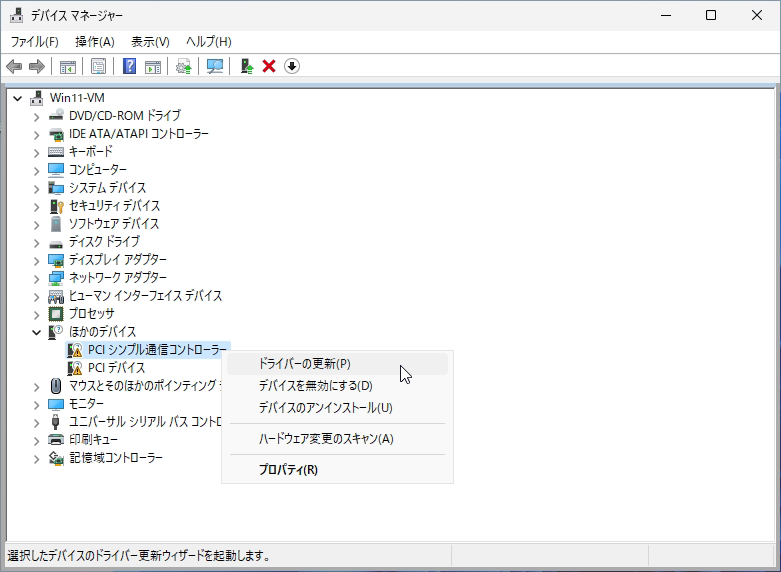Choose プロパティ(R) in context menu

337,469
